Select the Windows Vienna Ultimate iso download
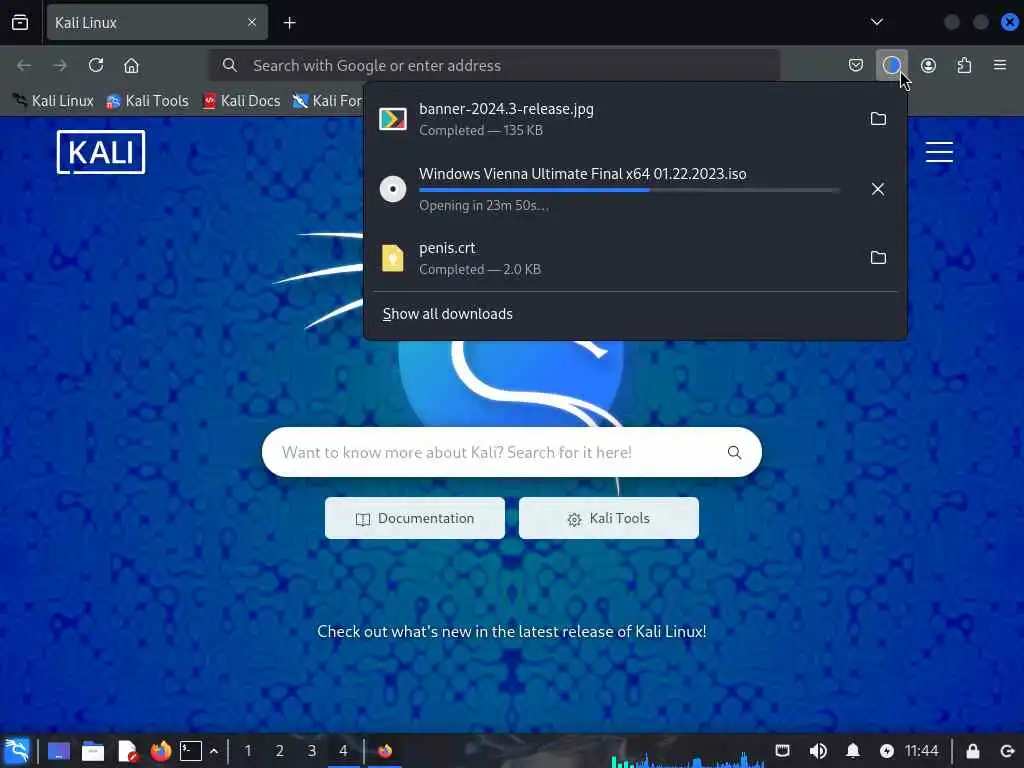Image resolution: width=1024 pixels, height=768 pixels. (x=614, y=189)
